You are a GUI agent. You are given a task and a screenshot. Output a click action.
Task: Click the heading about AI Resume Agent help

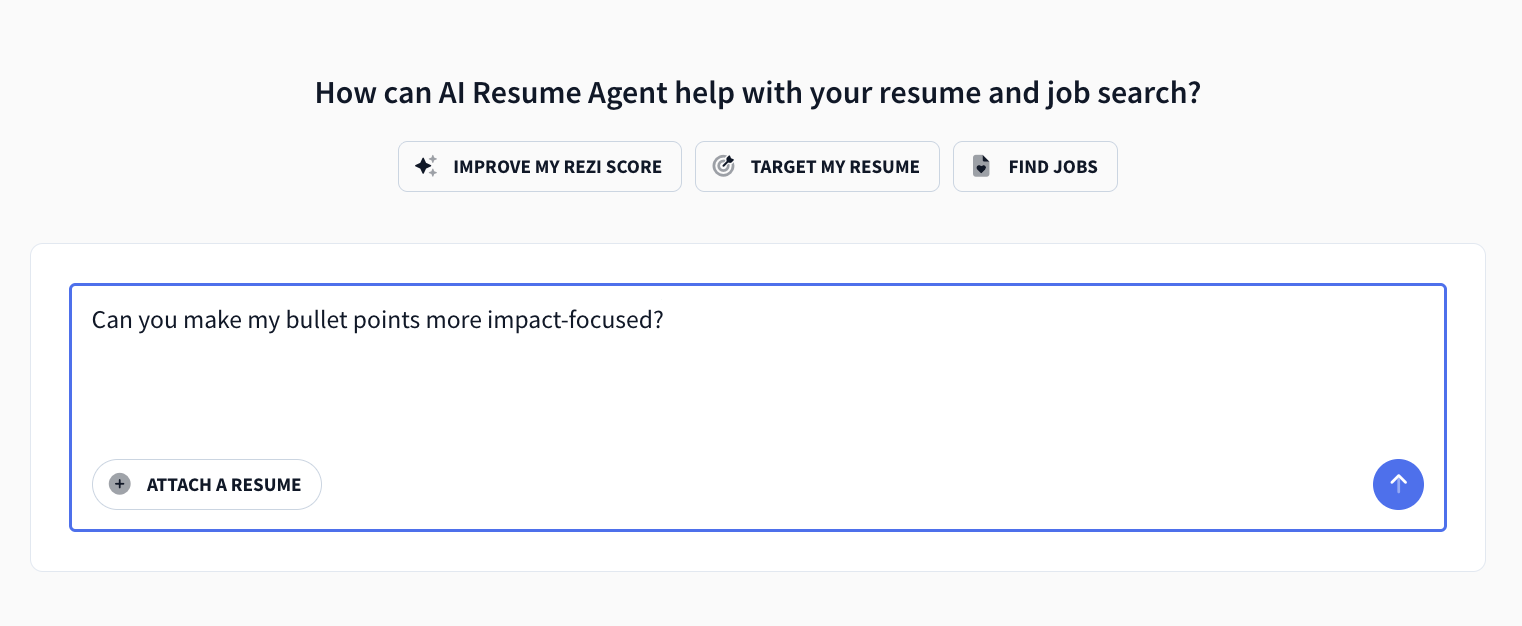[758, 92]
